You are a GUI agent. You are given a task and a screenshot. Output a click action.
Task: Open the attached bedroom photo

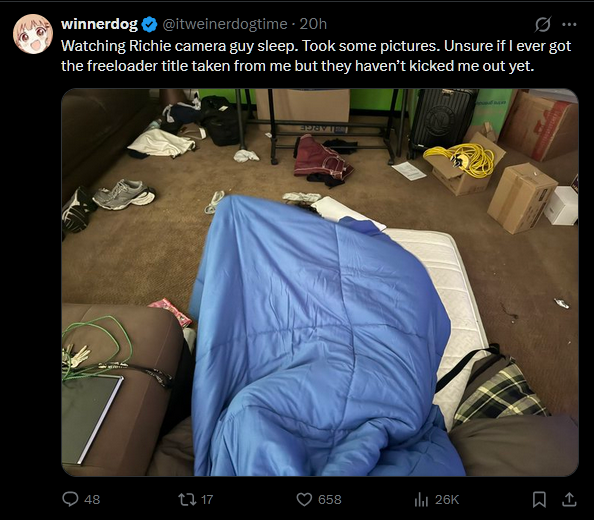pos(320,283)
